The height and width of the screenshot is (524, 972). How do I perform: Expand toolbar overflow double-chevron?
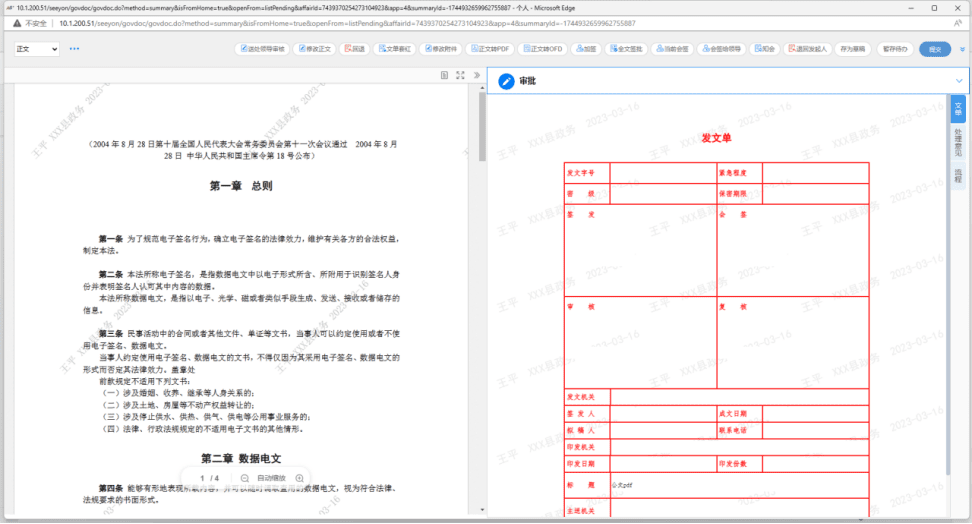click(x=962, y=49)
